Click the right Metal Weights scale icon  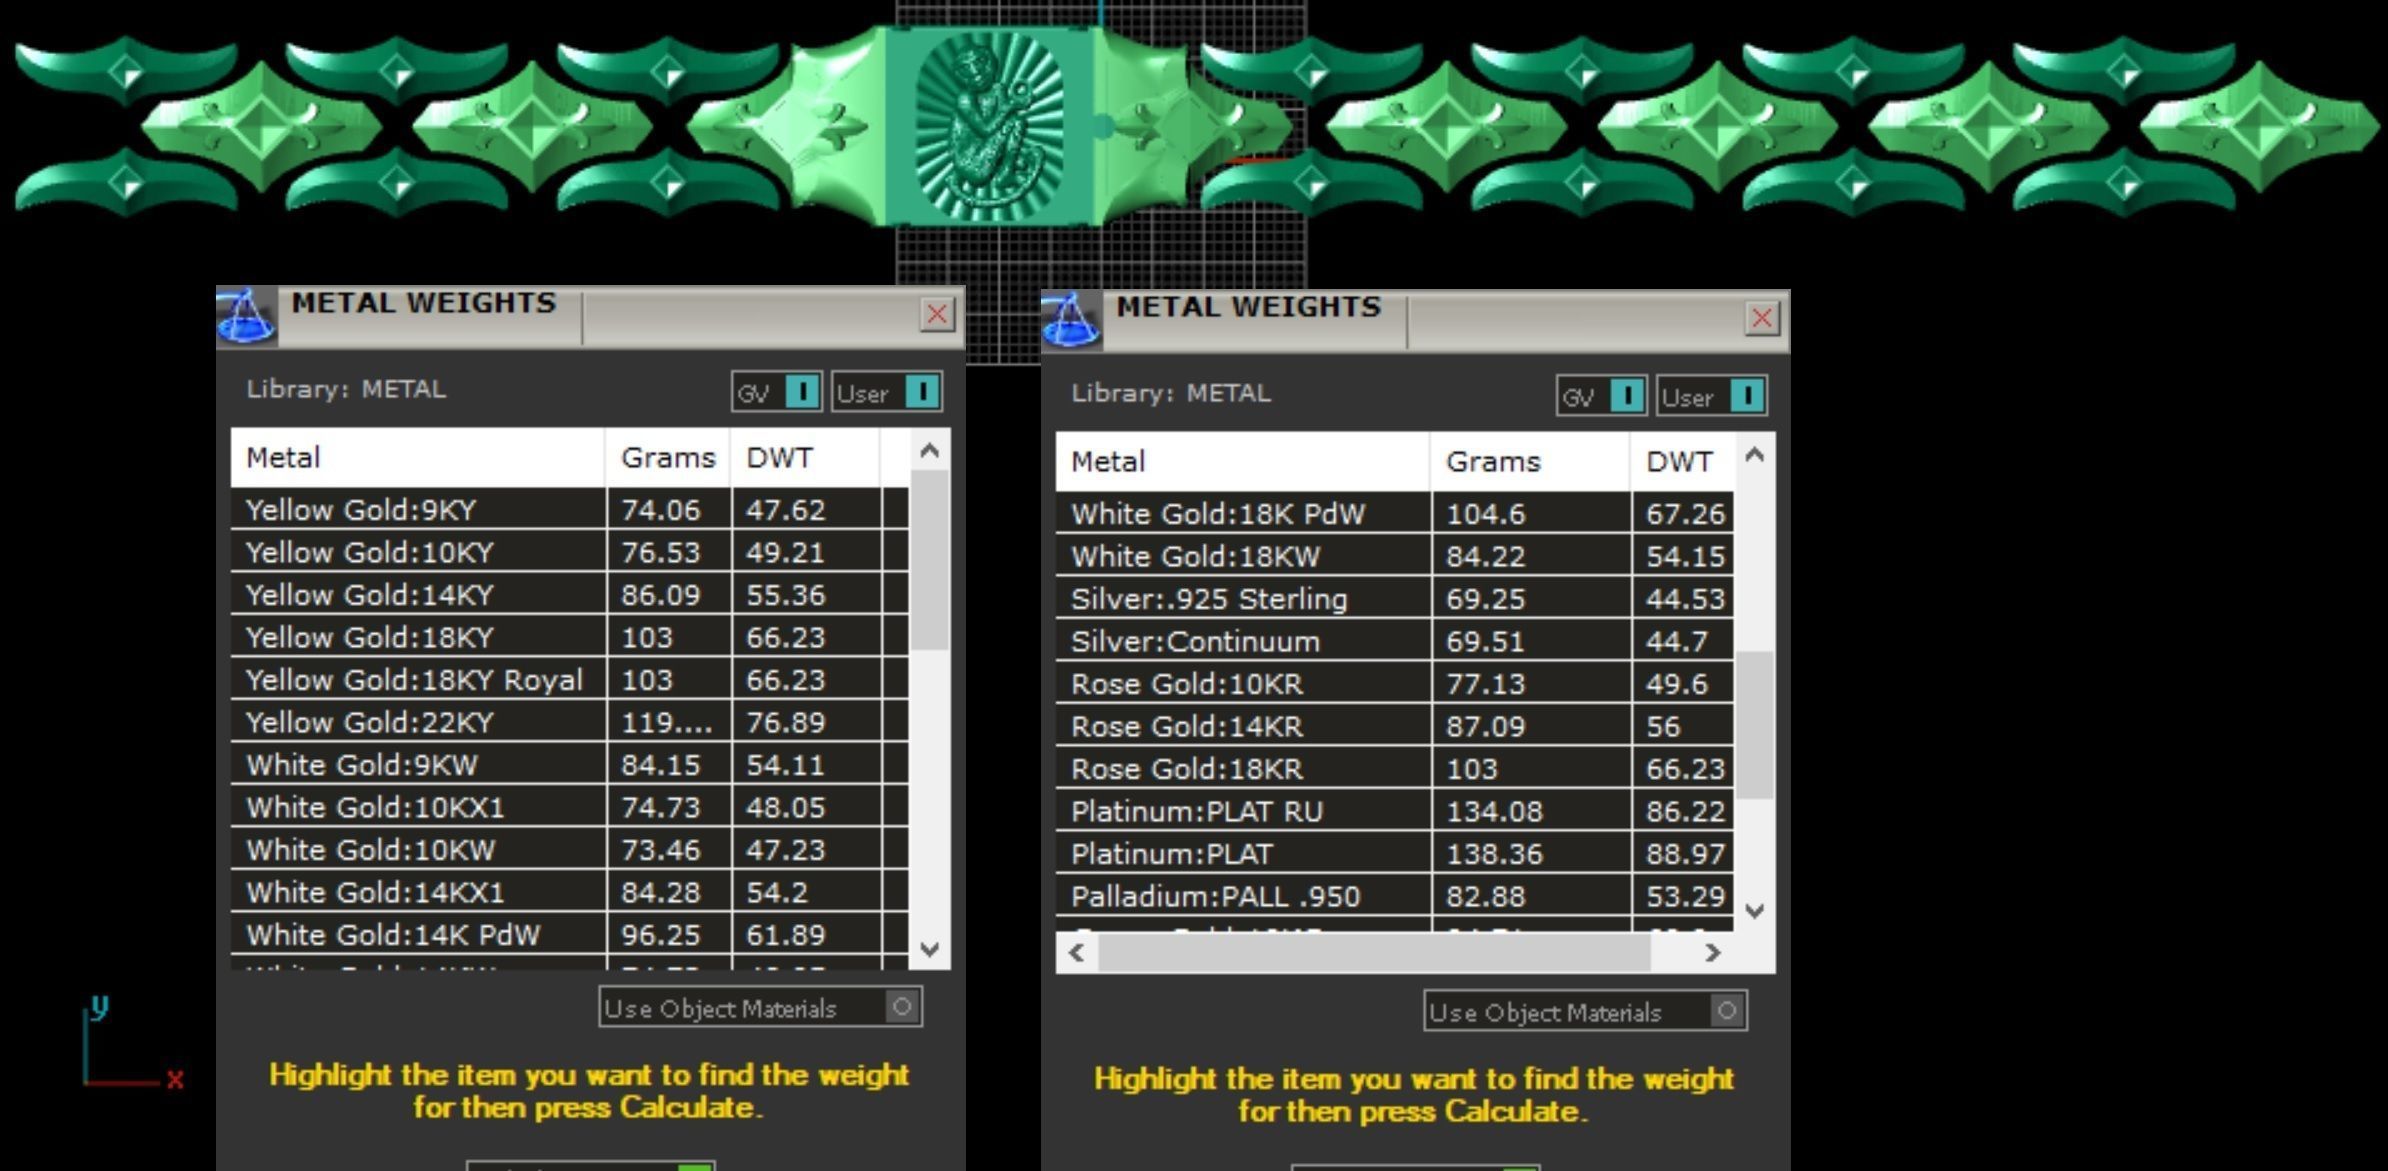1071,321
